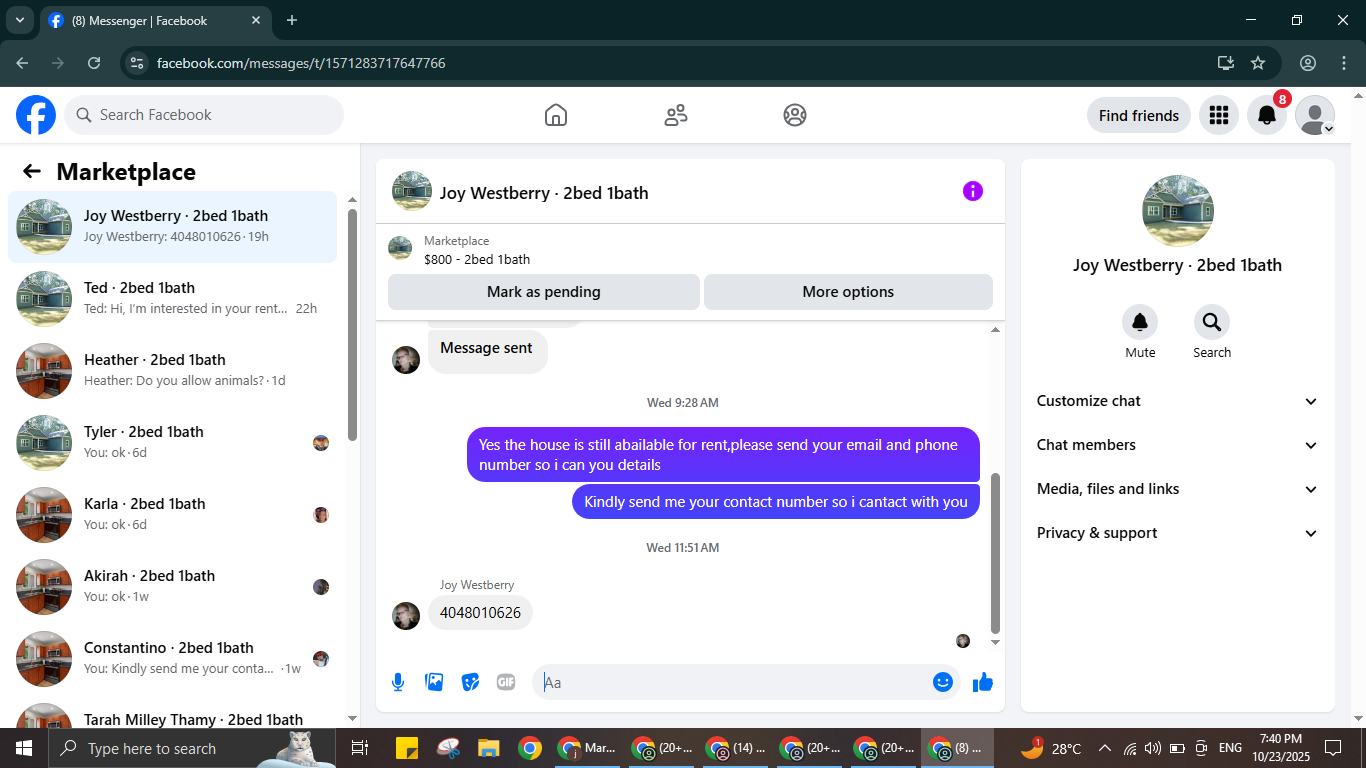The height and width of the screenshot is (768, 1366).
Task: Send a thumbs-up like
Action: pyautogui.click(x=983, y=682)
